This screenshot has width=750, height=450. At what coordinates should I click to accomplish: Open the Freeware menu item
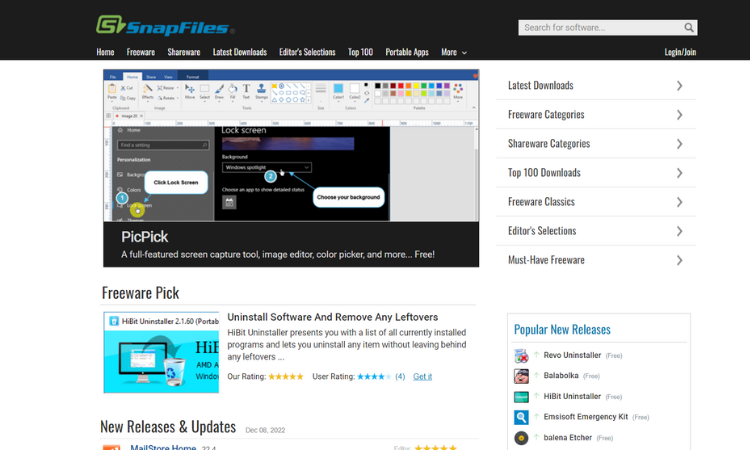pyautogui.click(x=141, y=52)
